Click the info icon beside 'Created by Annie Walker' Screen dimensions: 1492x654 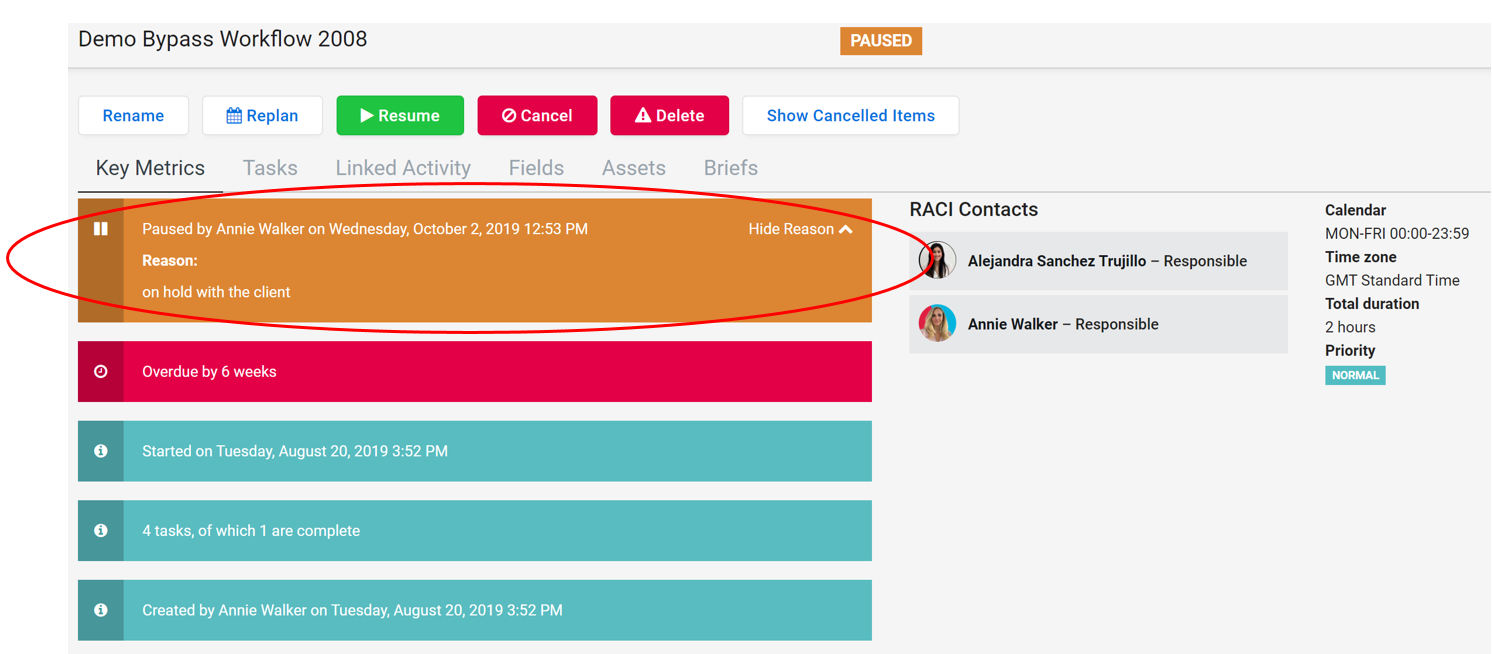(101, 610)
